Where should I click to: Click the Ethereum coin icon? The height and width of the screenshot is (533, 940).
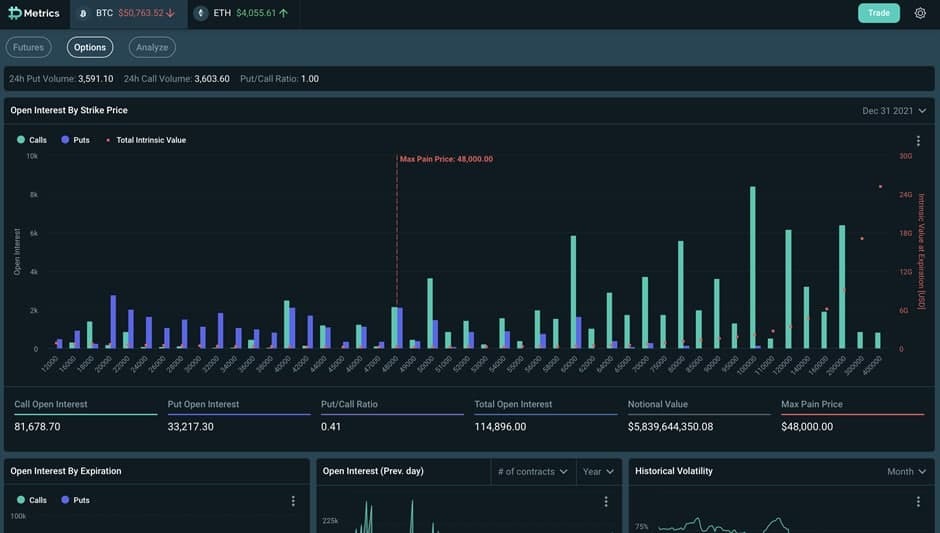(201, 13)
